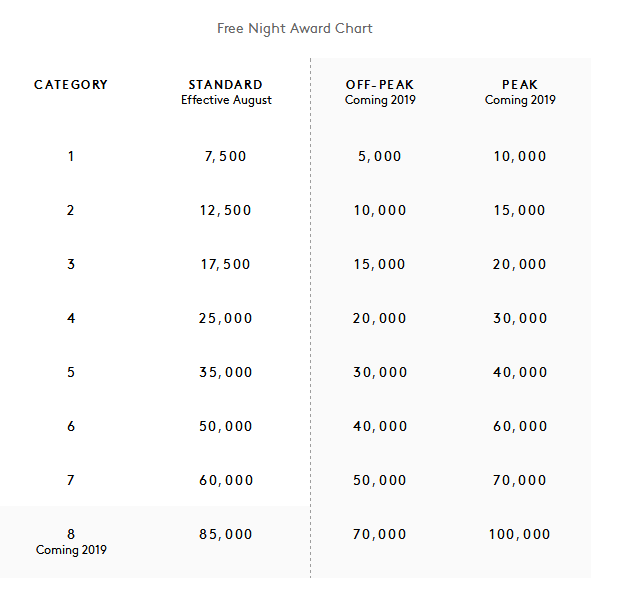The width and height of the screenshot is (617, 599).
Task: Select category 1 standard value 7,500
Action: 225,156
